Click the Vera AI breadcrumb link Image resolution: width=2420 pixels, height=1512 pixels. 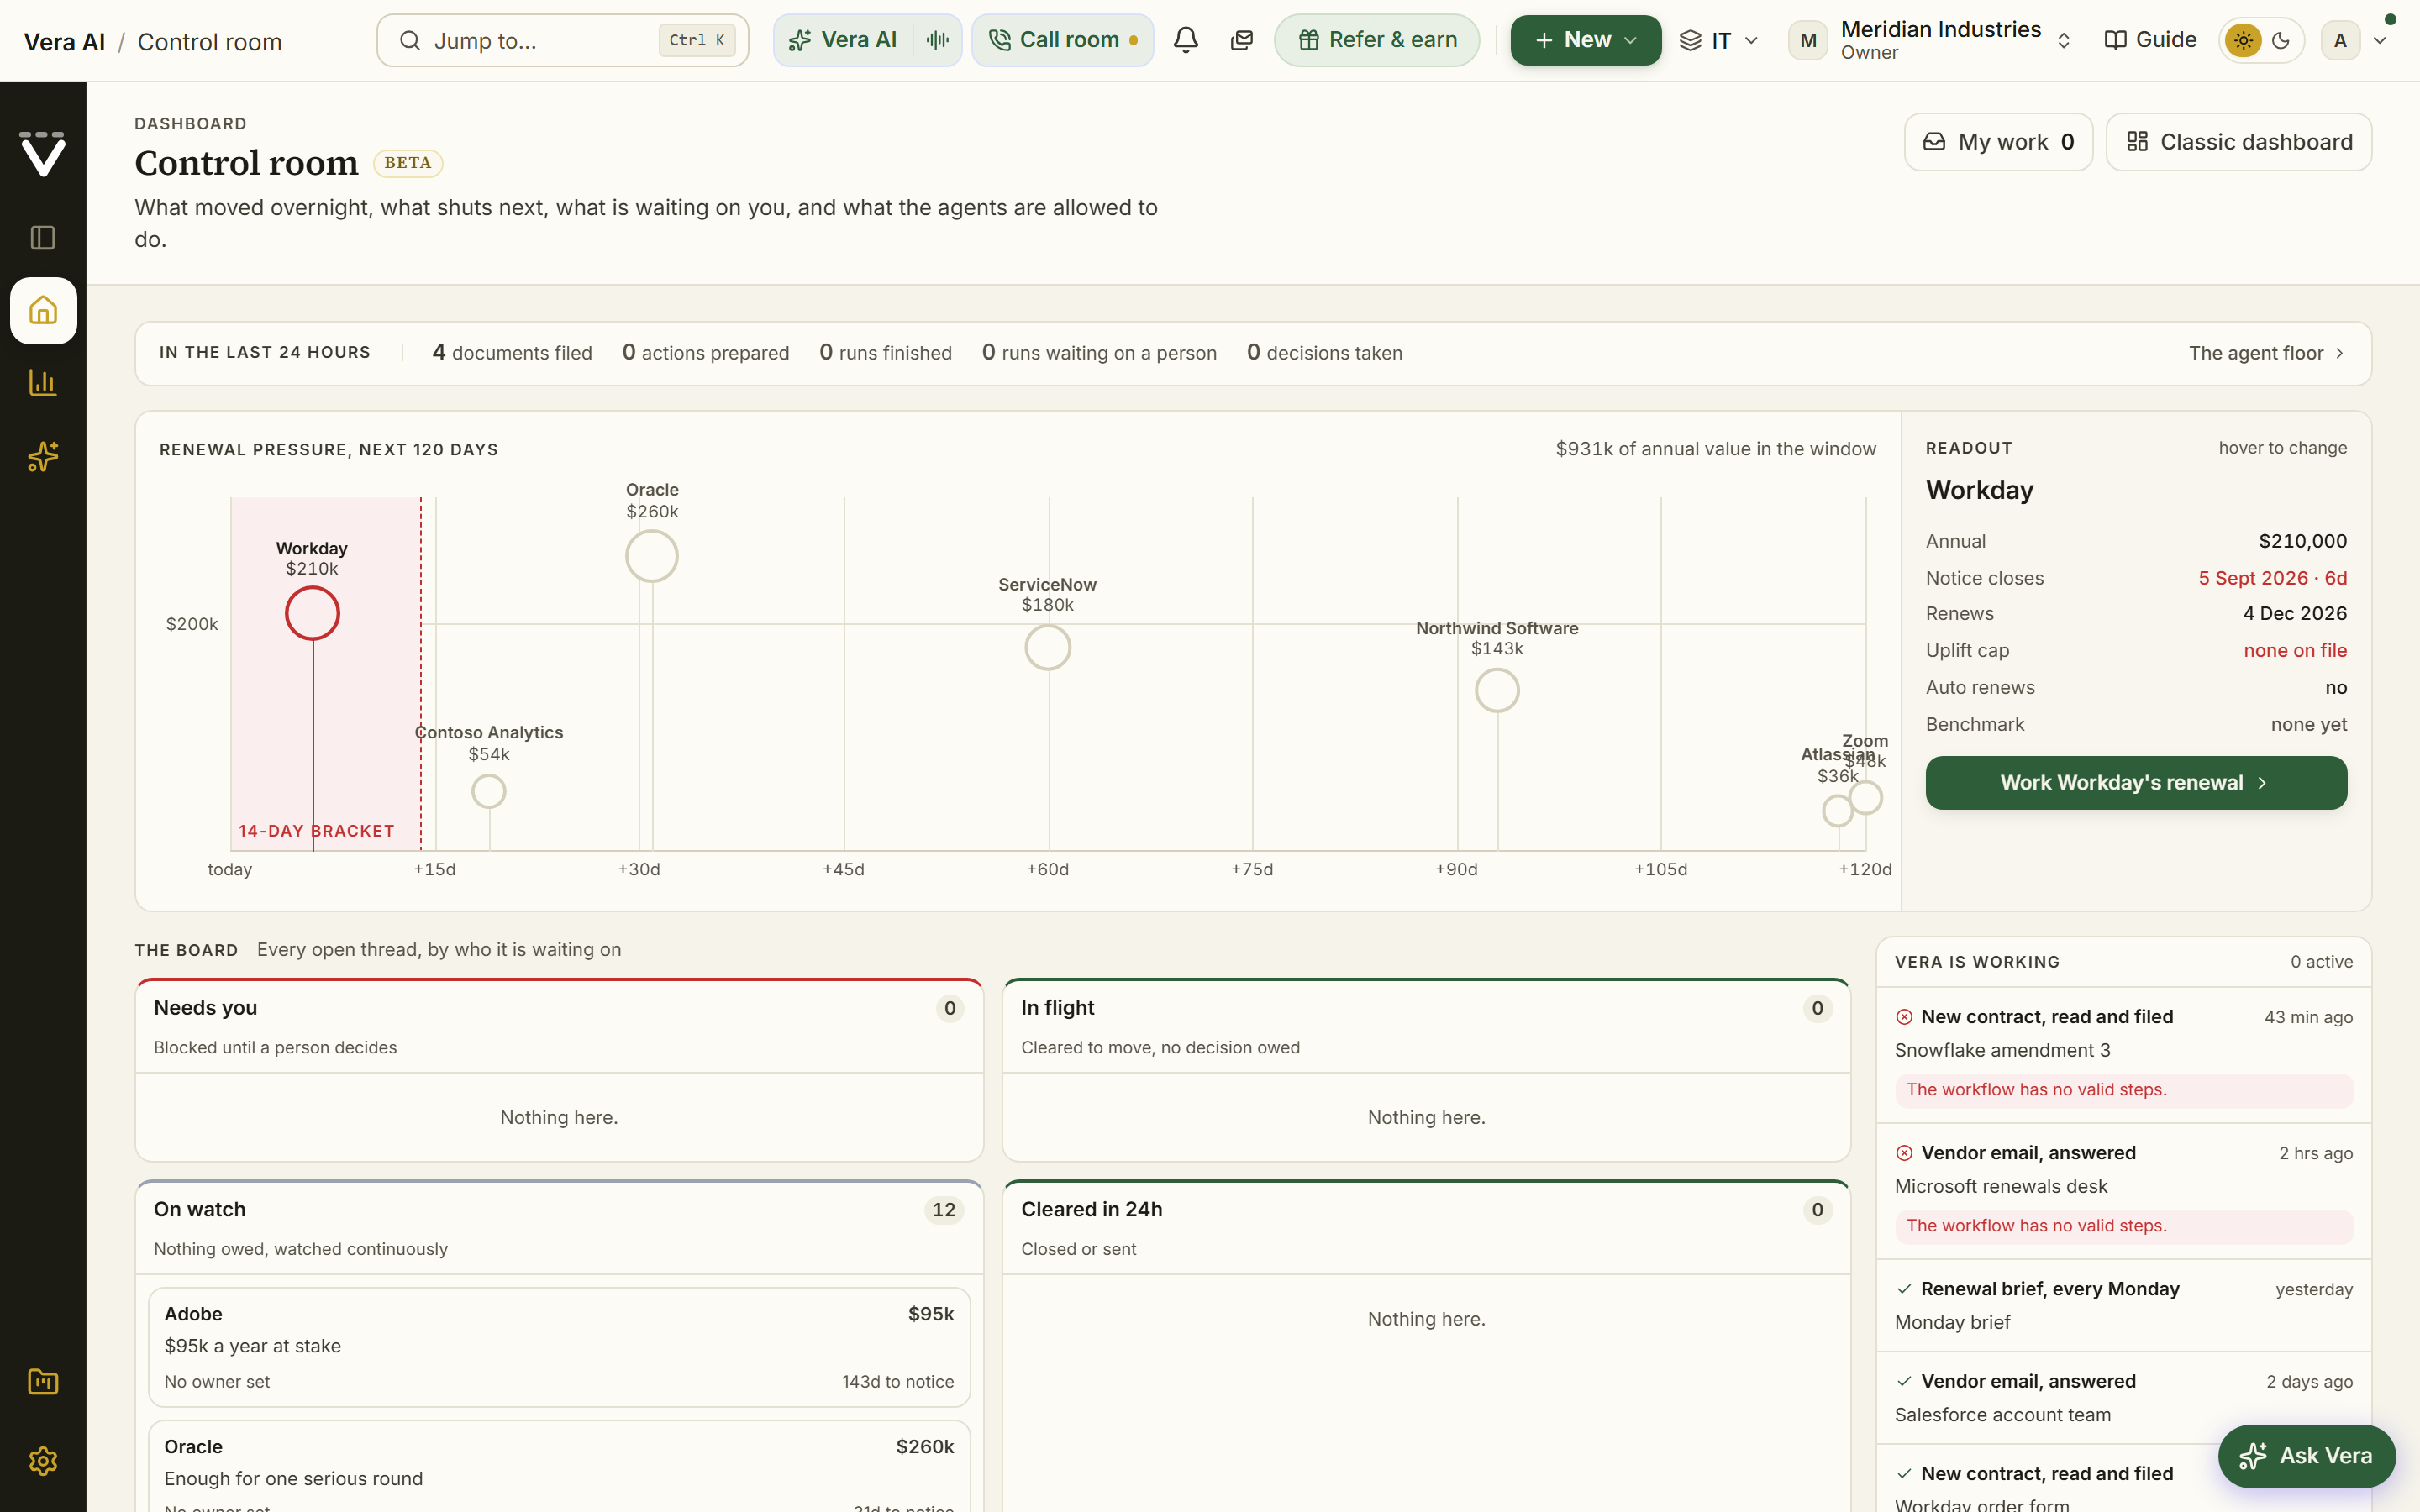tap(64, 42)
